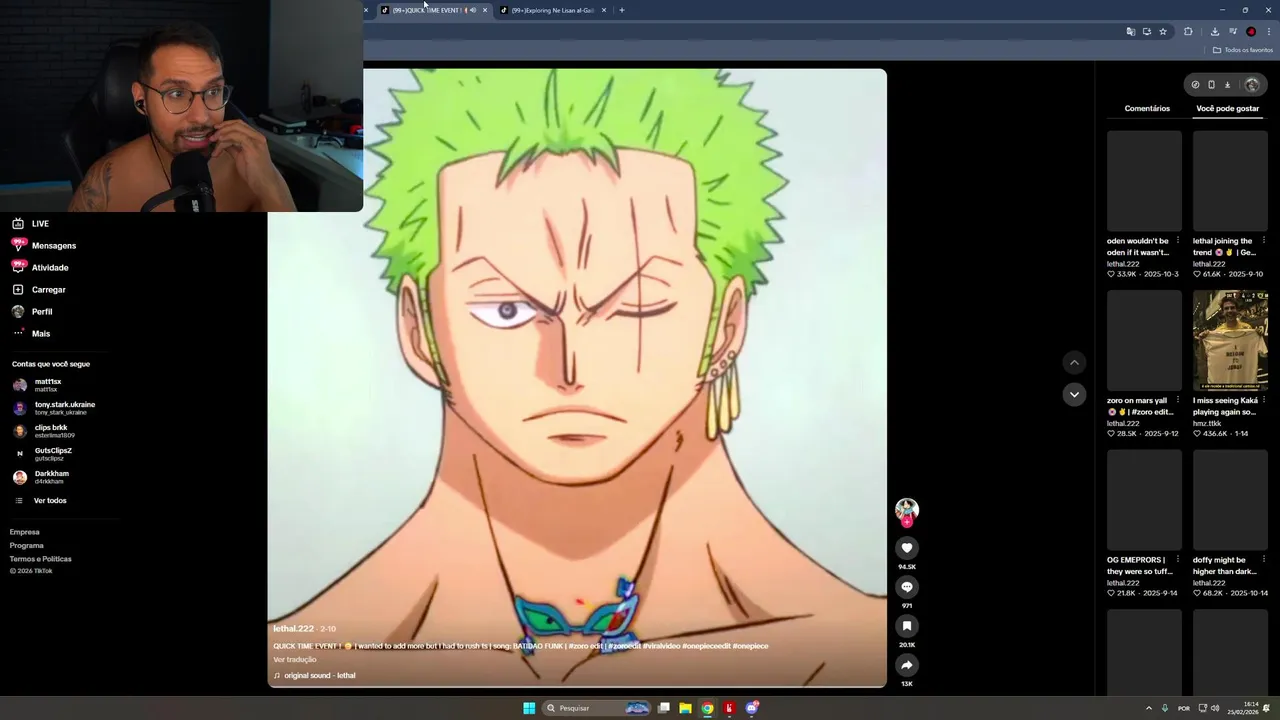Share the video using the arrow icon
Viewport: 1280px width, 720px height.
(907, 665)
